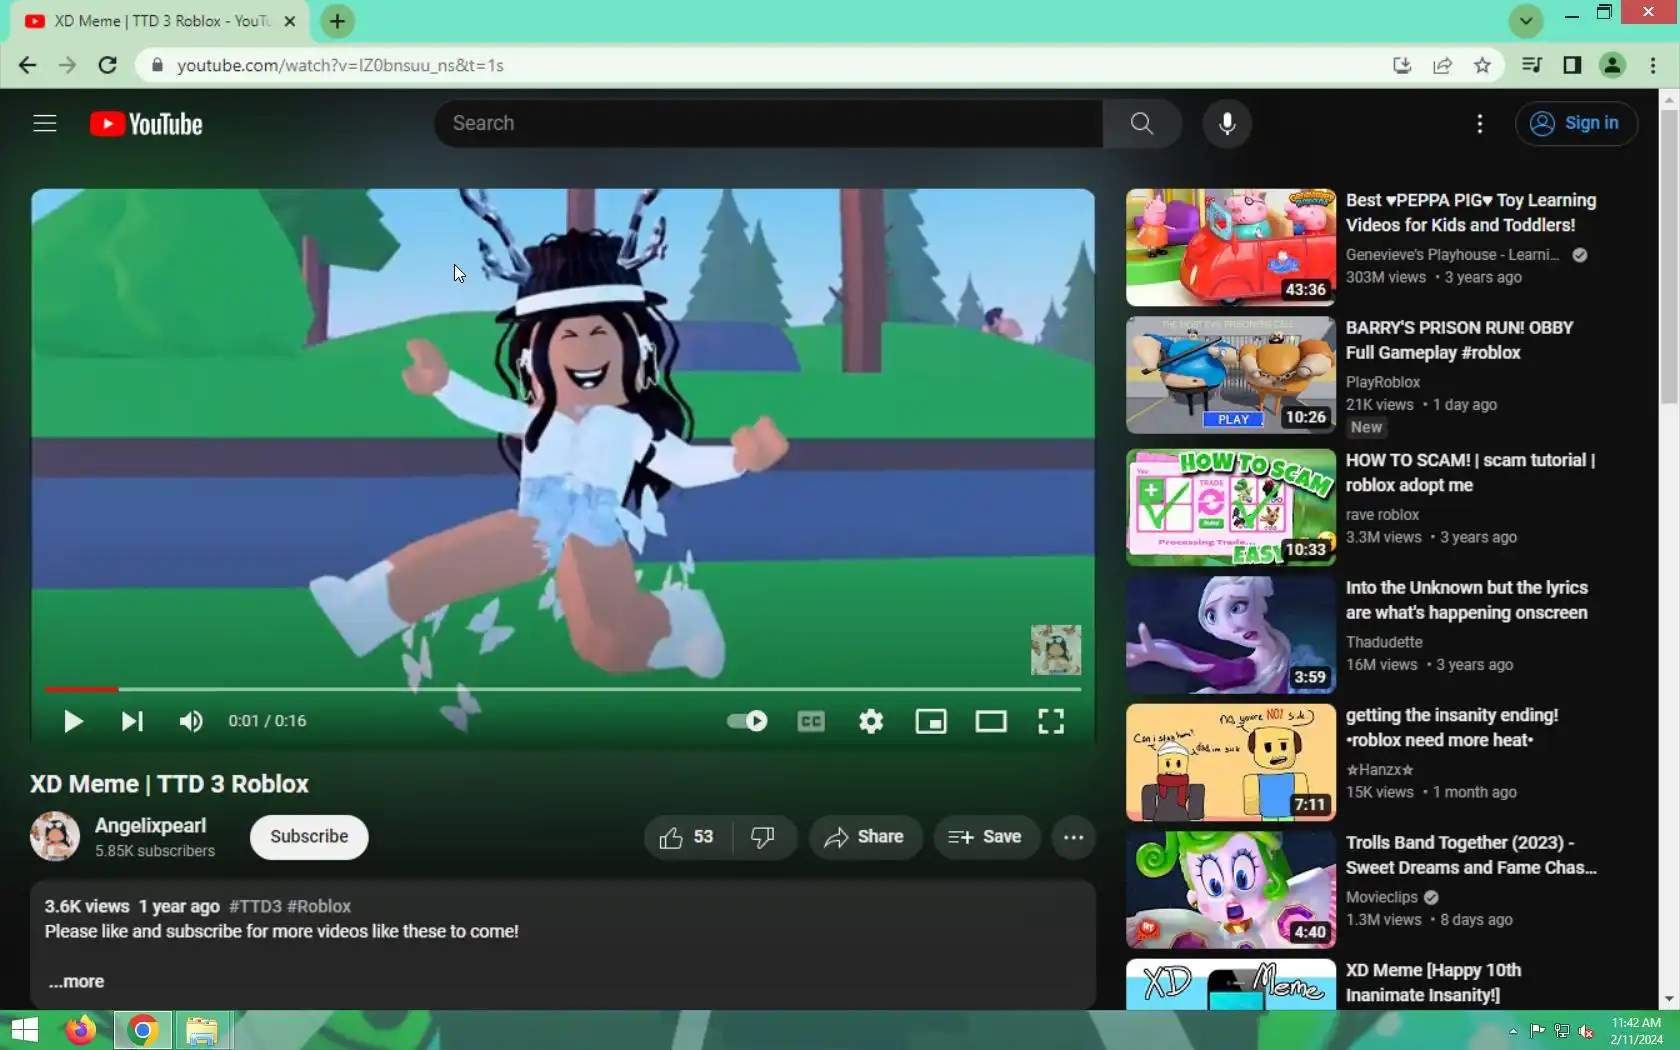This screenshot has height=1050, width=1680.
Task: Open more actions ellipsis under video
Action: click(1074, 837)
